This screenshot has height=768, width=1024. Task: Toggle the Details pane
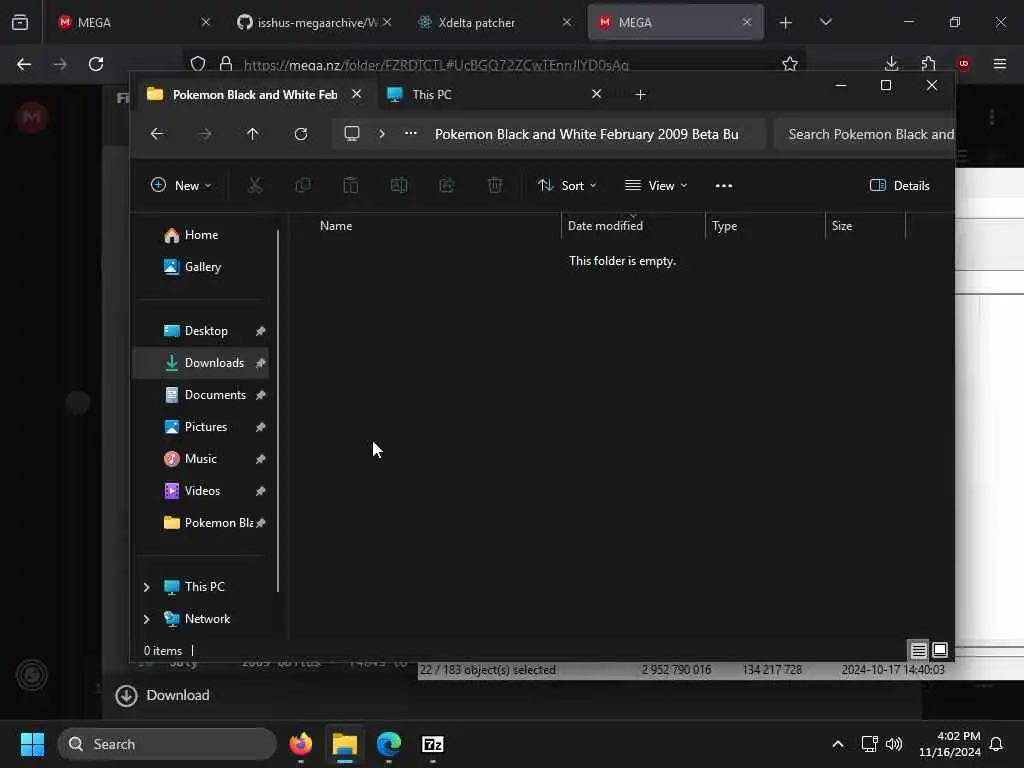tap(899, 185)
